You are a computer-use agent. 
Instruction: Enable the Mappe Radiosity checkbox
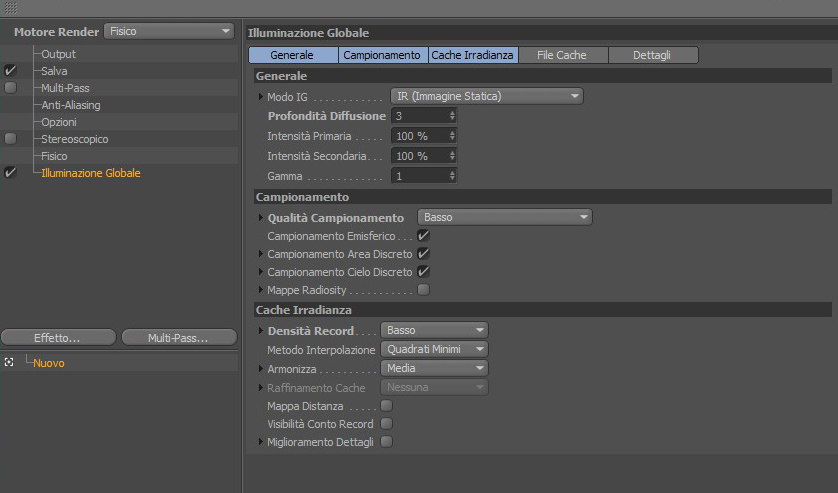click(x=424, y=290)
